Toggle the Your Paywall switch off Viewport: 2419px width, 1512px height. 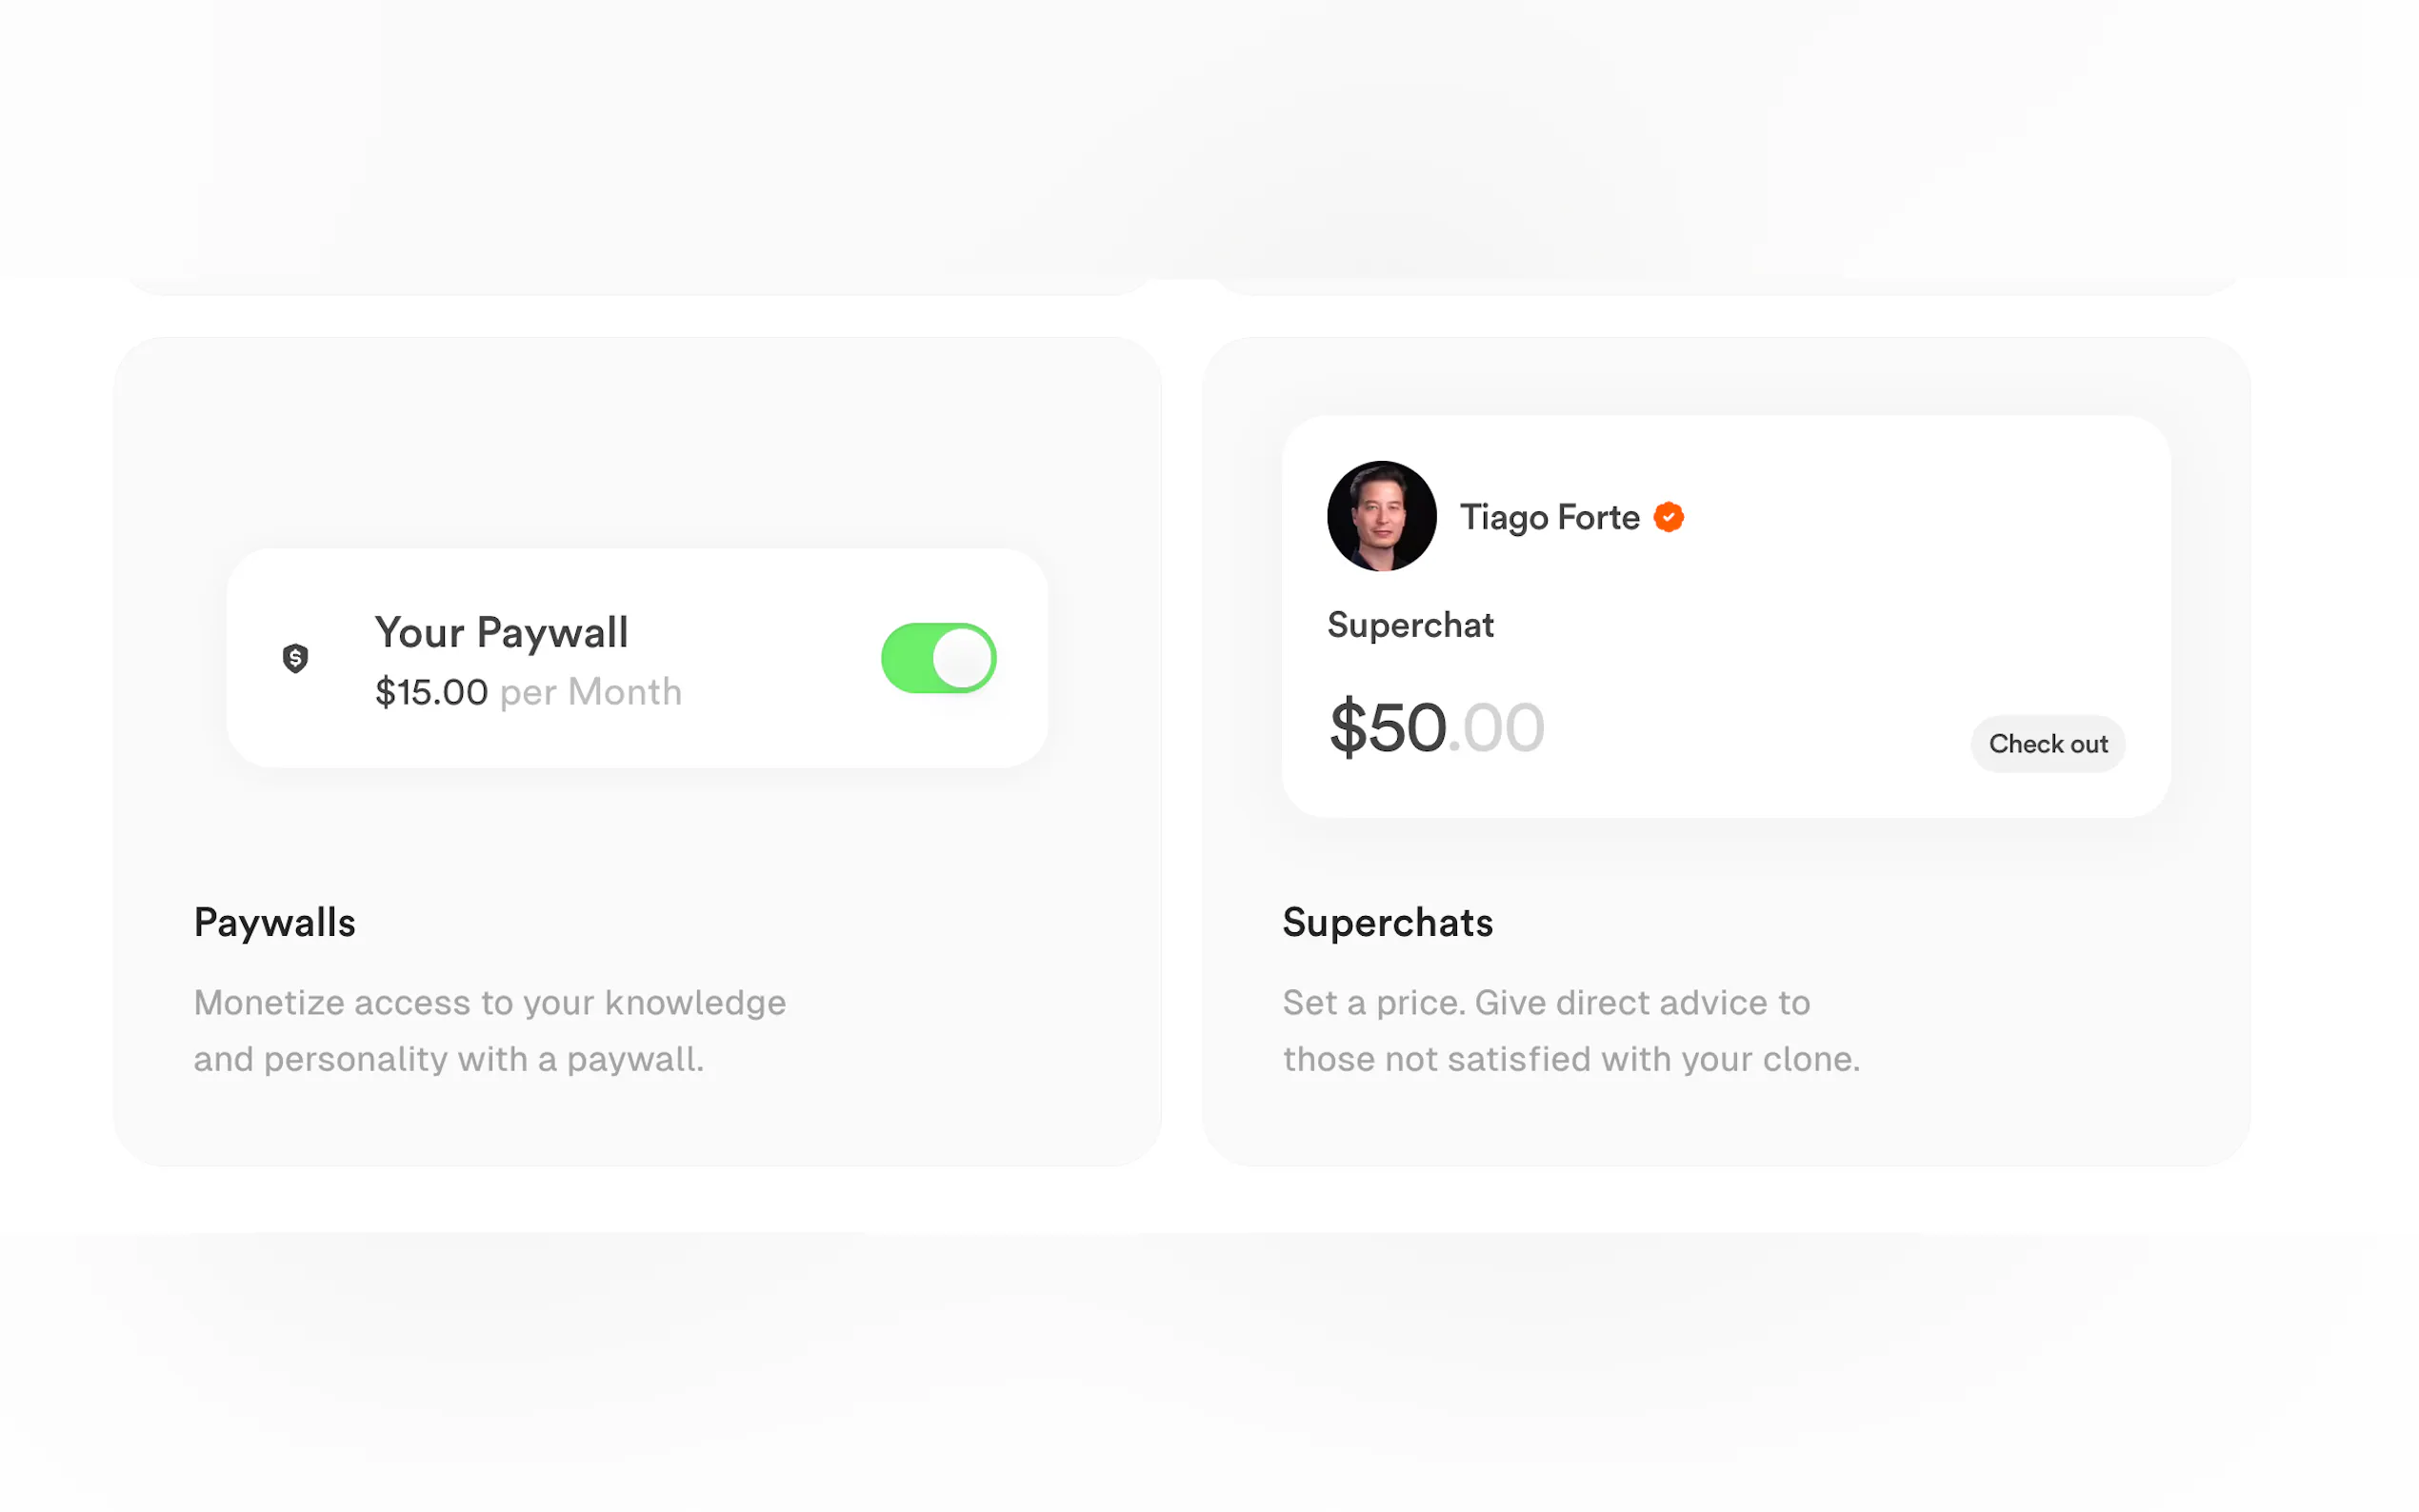click(938, 658)
